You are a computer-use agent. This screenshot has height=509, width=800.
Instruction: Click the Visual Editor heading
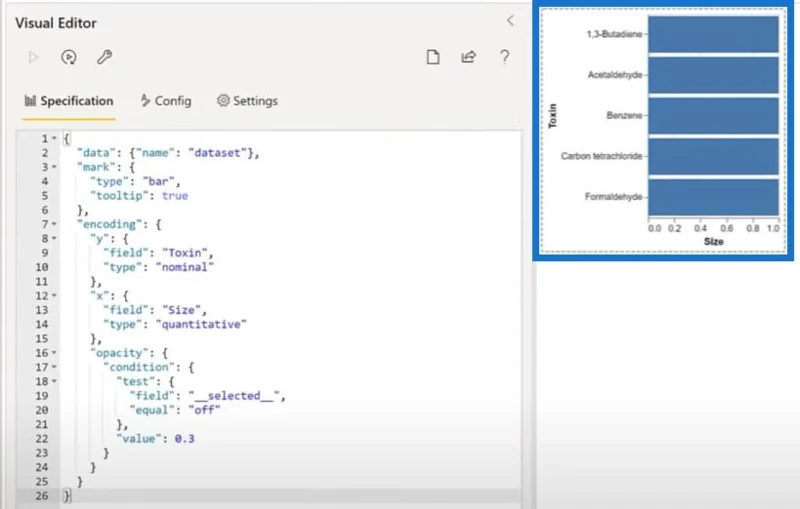click(56, 23)
